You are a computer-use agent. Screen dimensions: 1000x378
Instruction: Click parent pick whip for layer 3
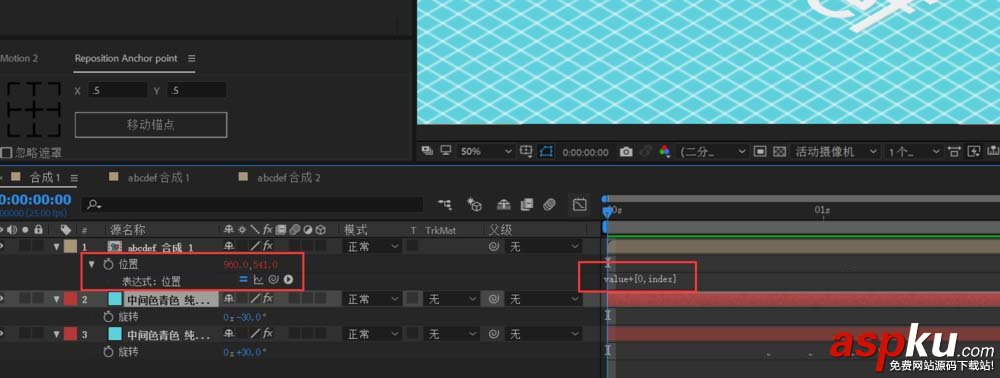[494, 334]
